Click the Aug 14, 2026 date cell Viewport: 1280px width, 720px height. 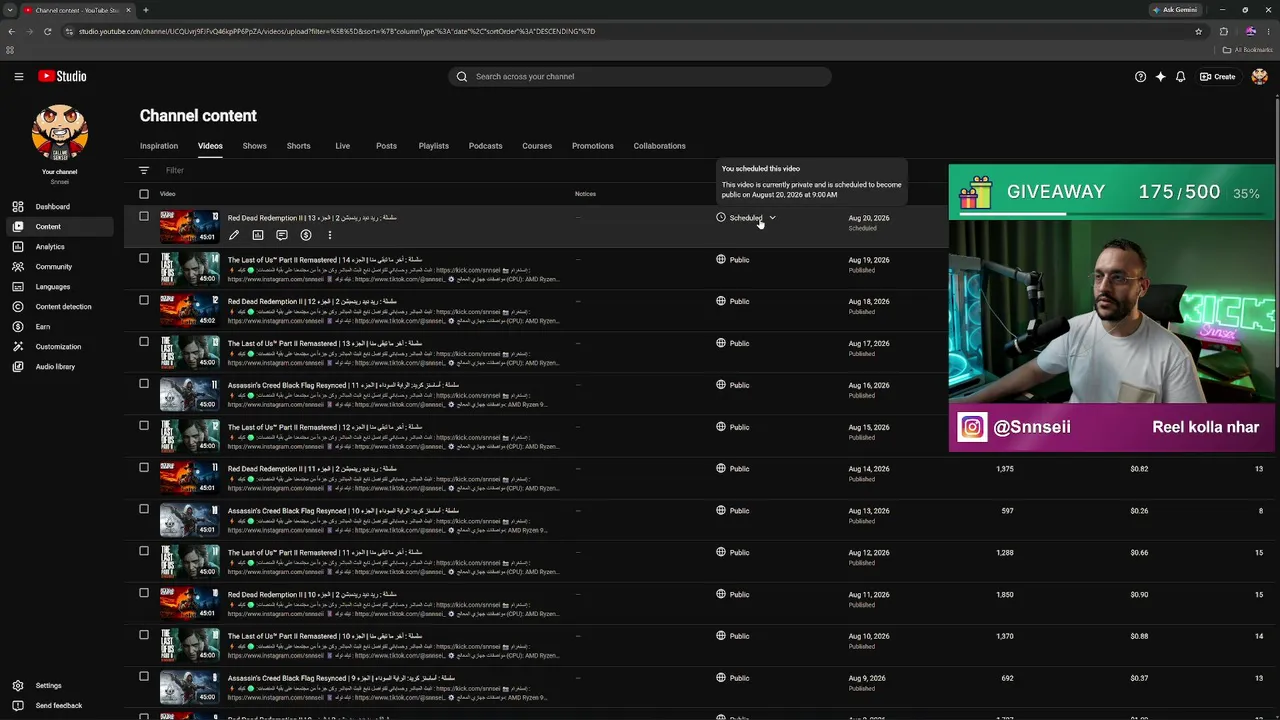(x=869, y=469)
